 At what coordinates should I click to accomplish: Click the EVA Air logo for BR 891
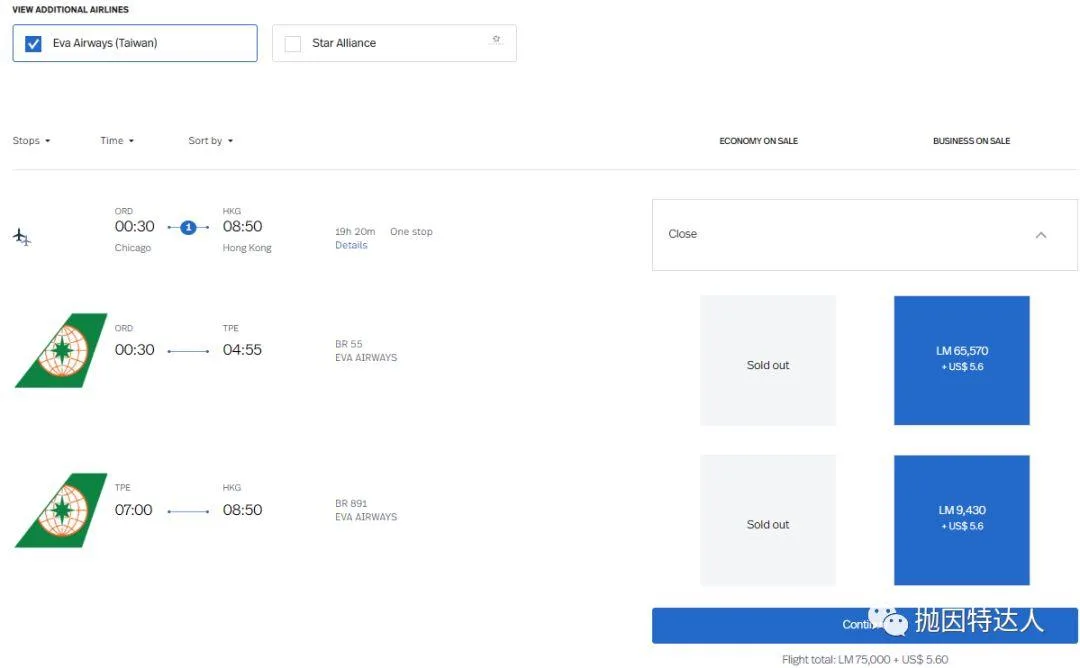click(x=62, y=511)
